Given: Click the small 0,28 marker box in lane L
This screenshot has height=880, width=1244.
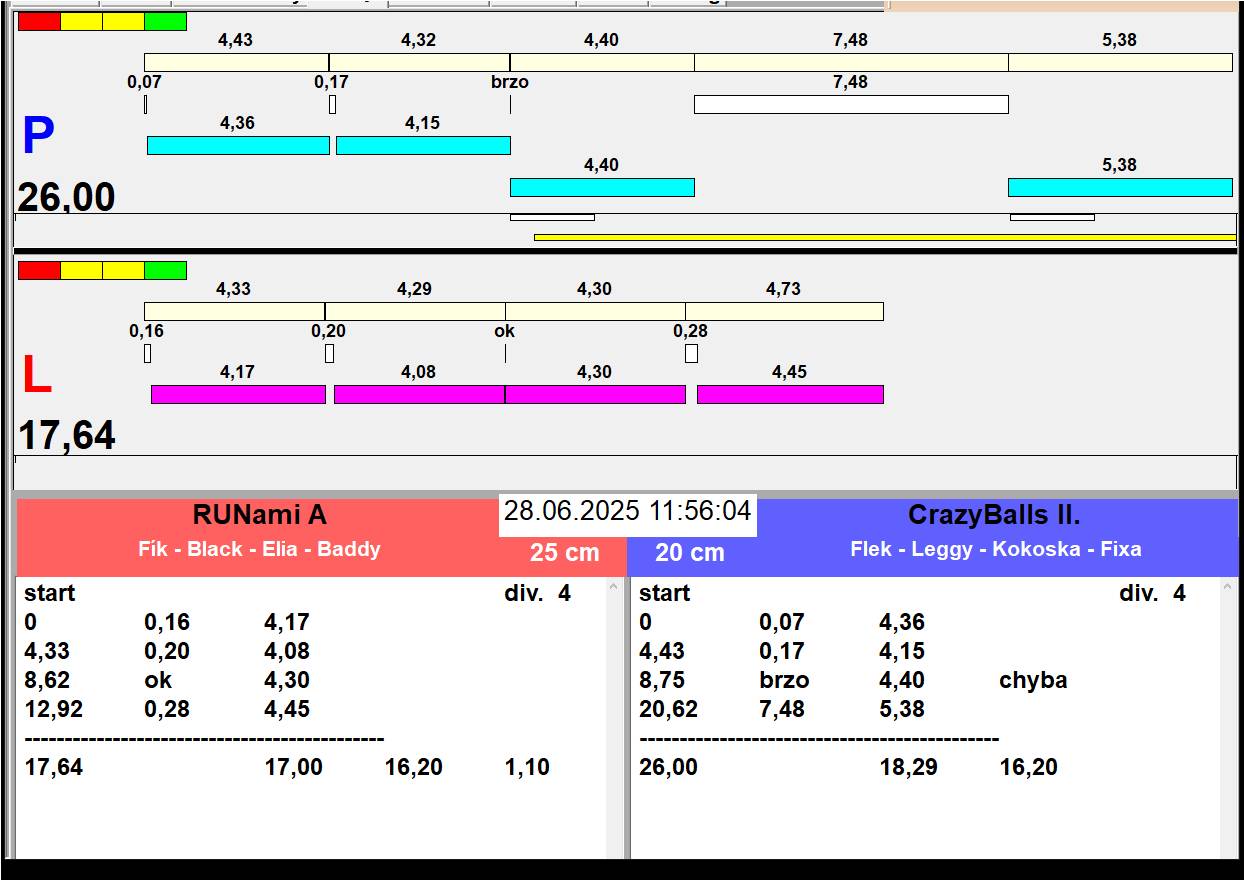Looking at the screenshot, I should [691, 353].
